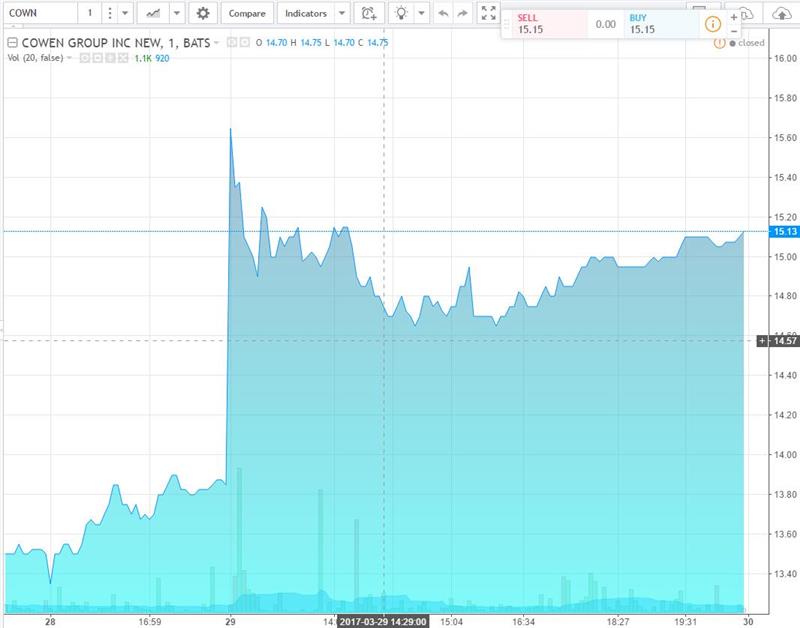The image size is (800, 628).
Task: Open the Compare symbols dialog
Action: point(246,14)
